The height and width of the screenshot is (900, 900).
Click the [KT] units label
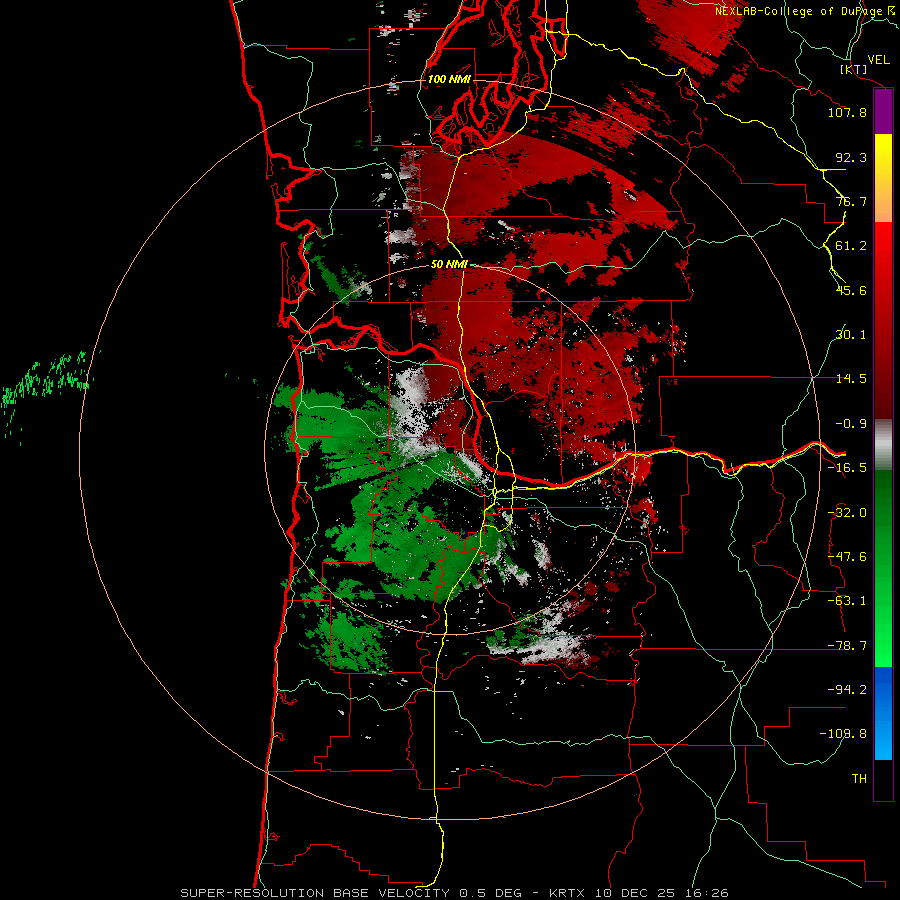854,69
